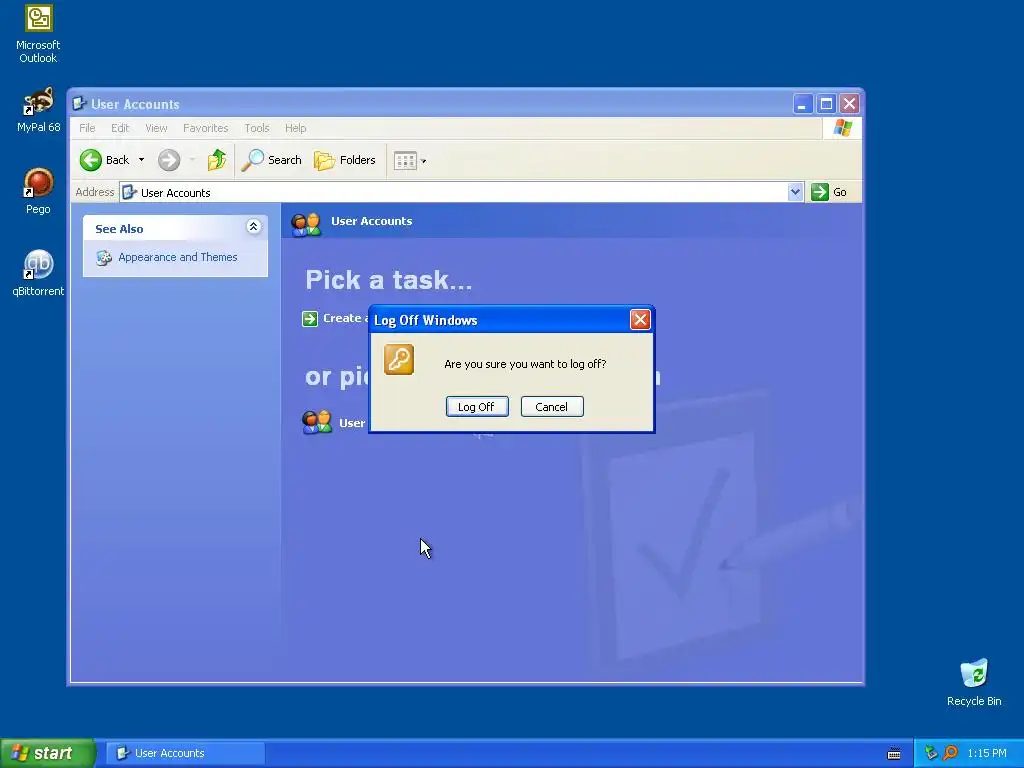Click the Windows flag logo in menu bar

coord(842,127)
